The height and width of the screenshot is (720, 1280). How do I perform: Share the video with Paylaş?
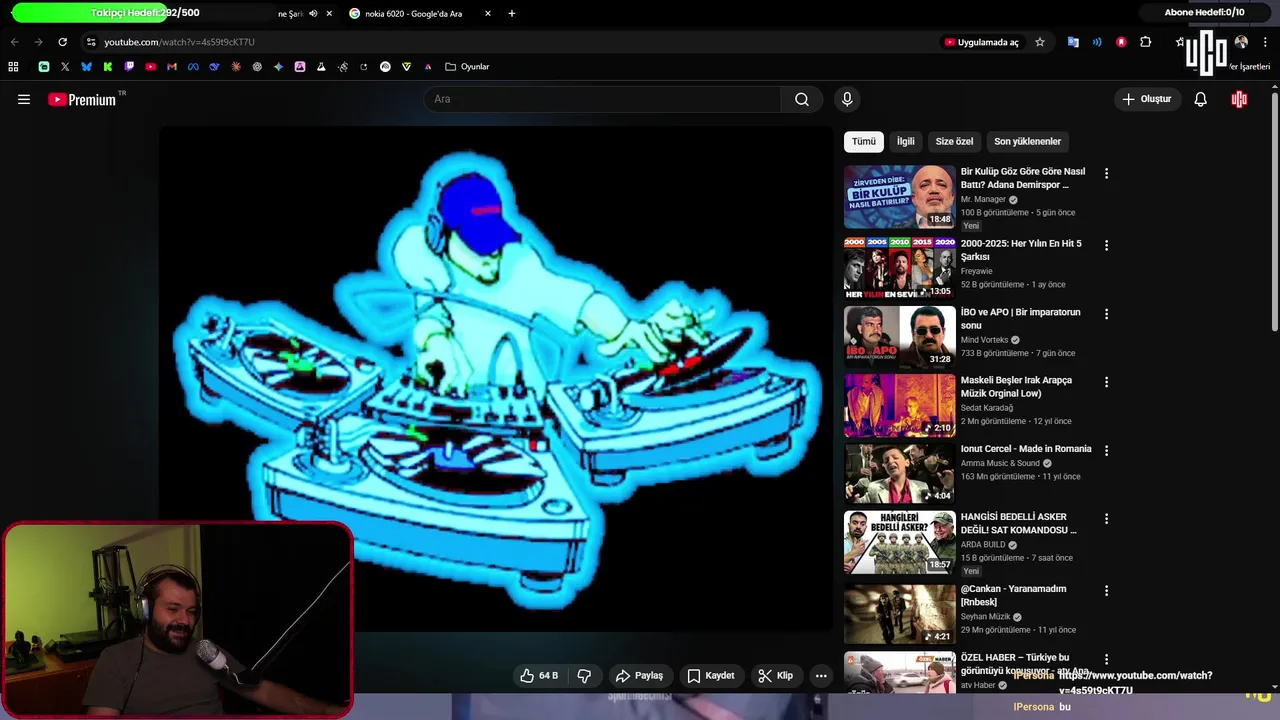[x=639, y=676]
